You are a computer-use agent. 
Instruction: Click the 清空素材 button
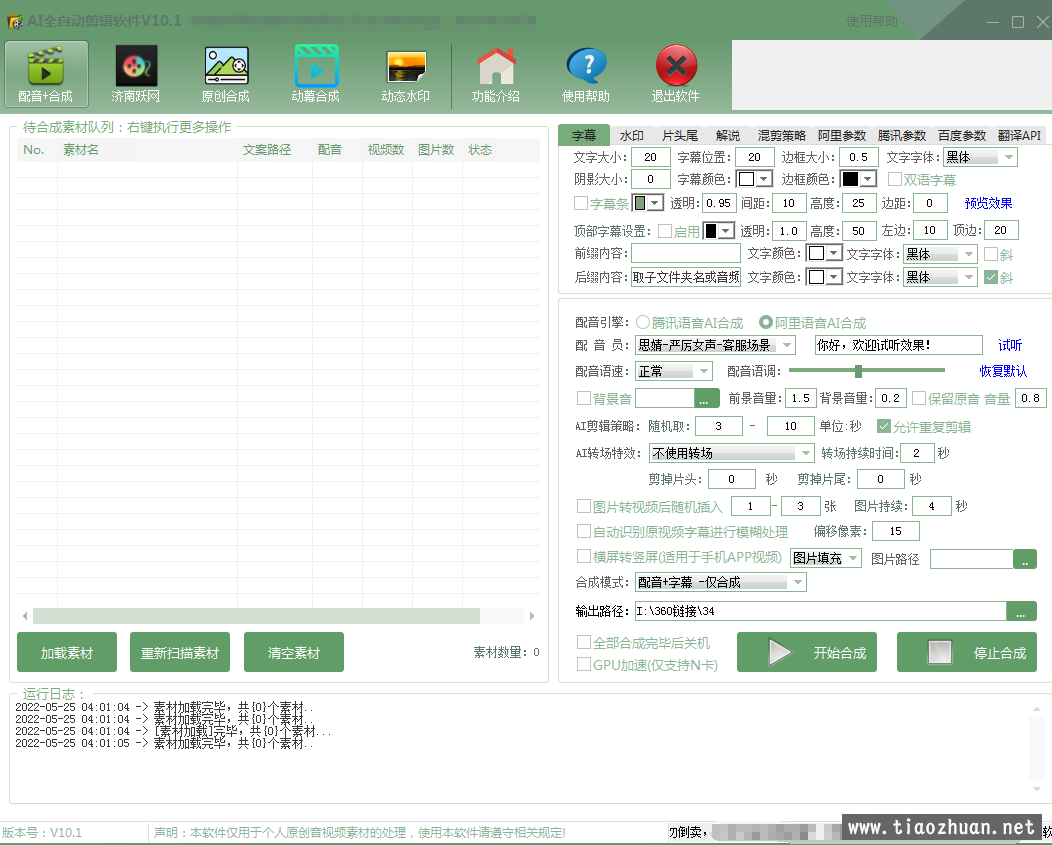[294, 652]
